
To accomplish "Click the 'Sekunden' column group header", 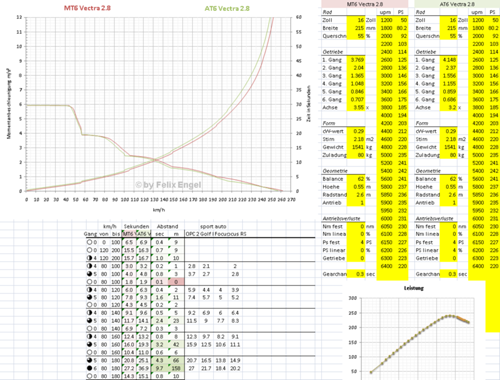I will (x=136, y=226).
